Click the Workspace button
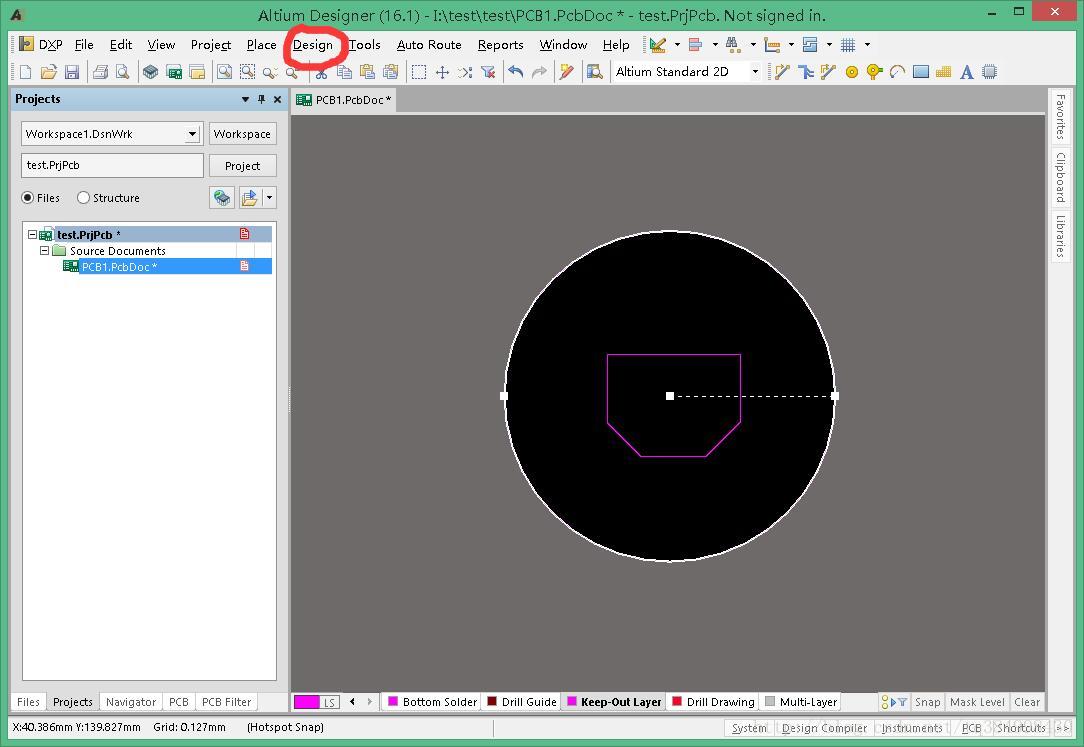 click(x=242, y=134)
